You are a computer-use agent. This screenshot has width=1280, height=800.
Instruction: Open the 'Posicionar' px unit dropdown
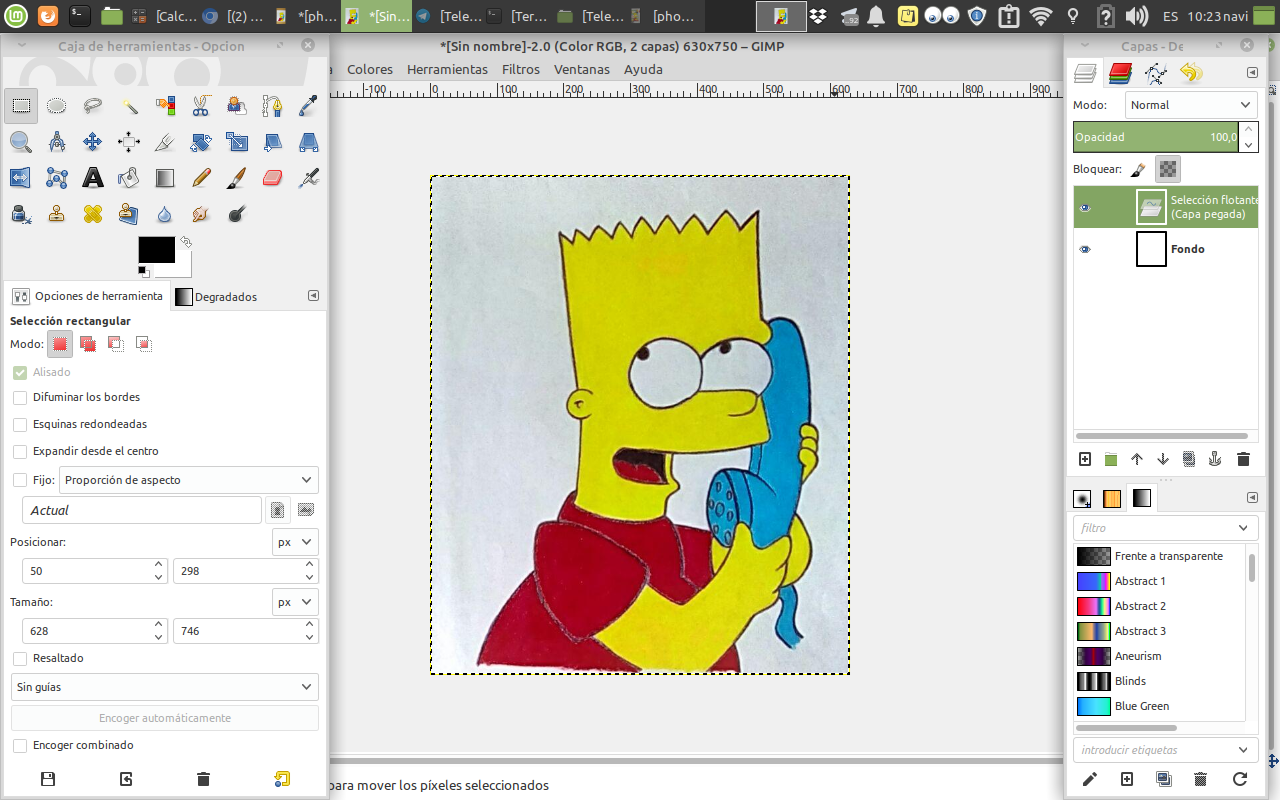click(x=295, y=542)
